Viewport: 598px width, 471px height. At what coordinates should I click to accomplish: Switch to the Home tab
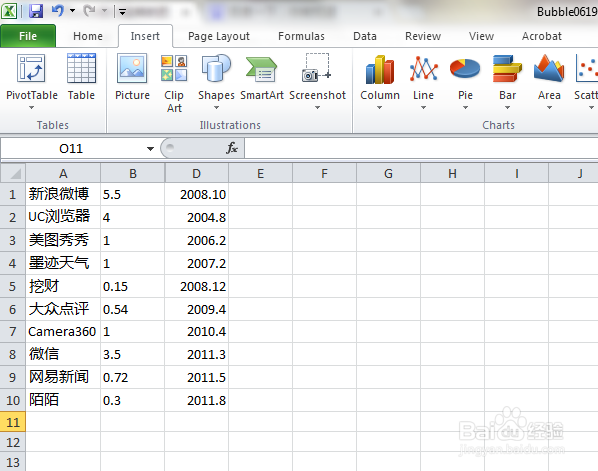pos(88,36)
